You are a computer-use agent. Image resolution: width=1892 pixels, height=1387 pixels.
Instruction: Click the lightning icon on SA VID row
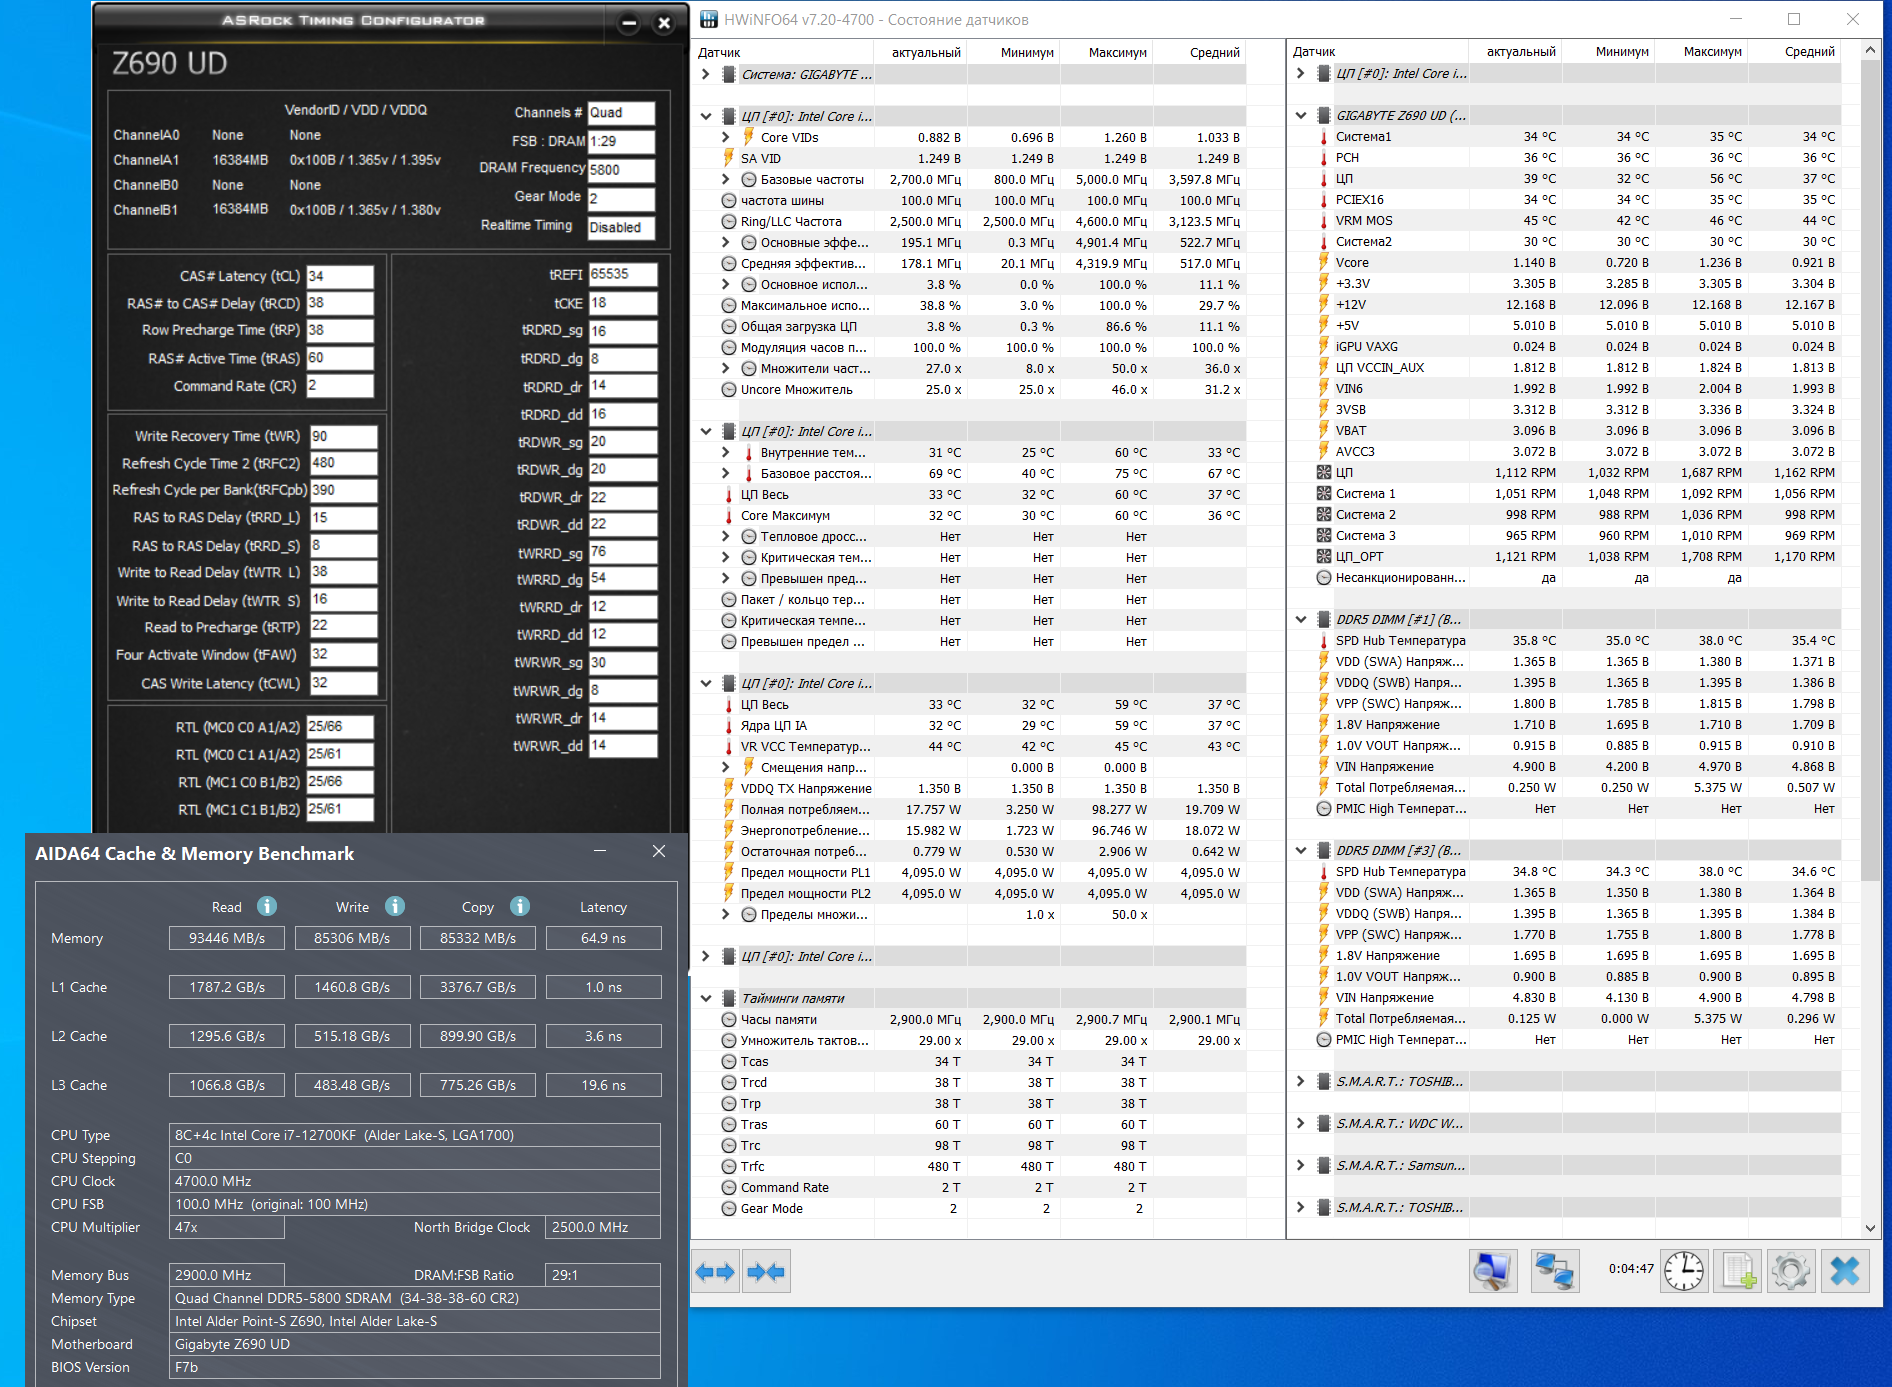729,158
